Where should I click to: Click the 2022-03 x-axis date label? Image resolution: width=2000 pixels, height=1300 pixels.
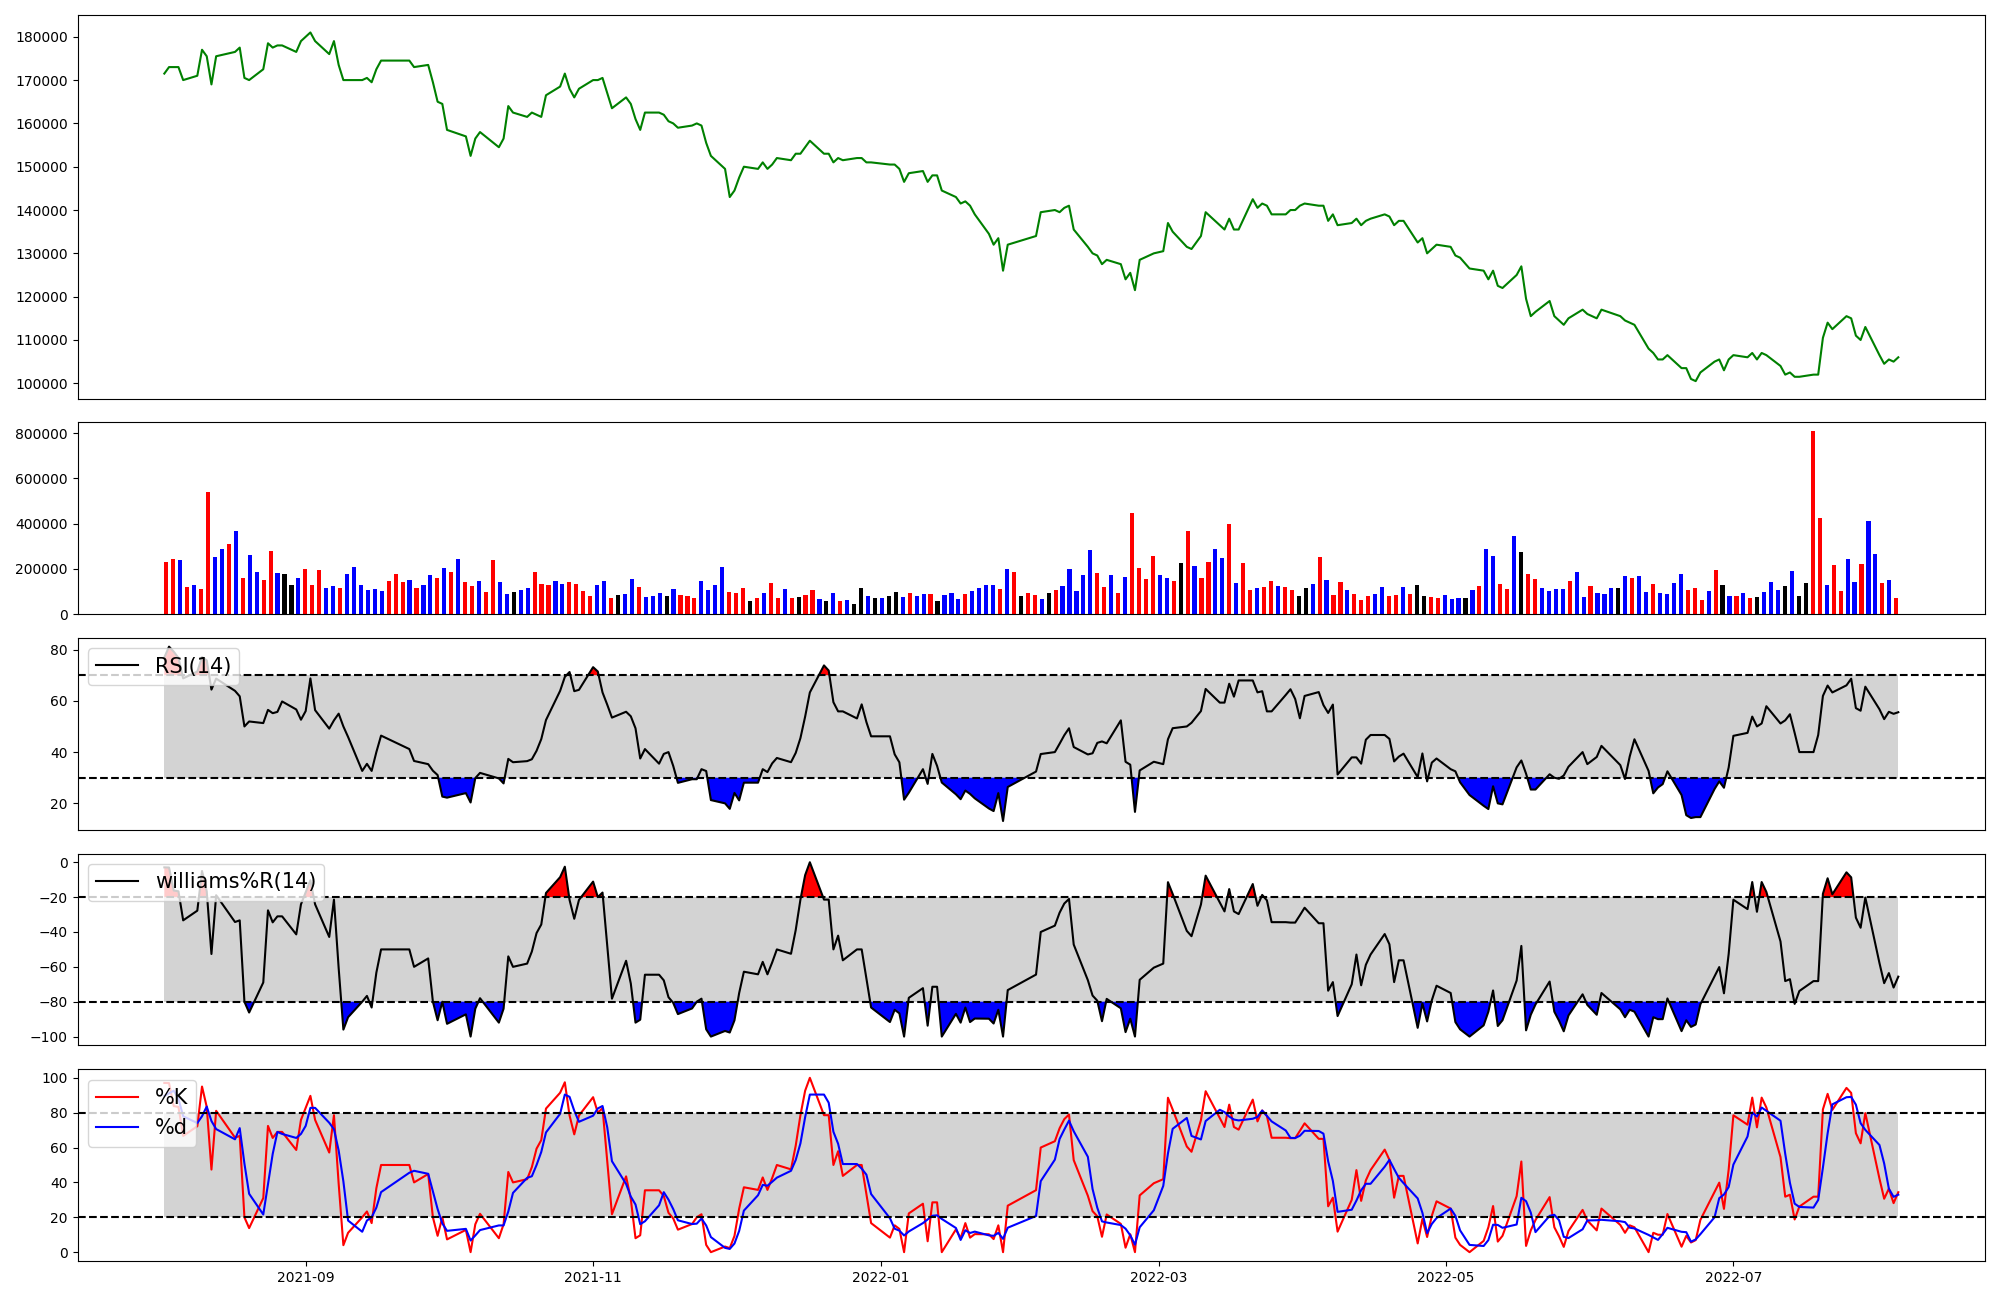pos(1159,1277)
